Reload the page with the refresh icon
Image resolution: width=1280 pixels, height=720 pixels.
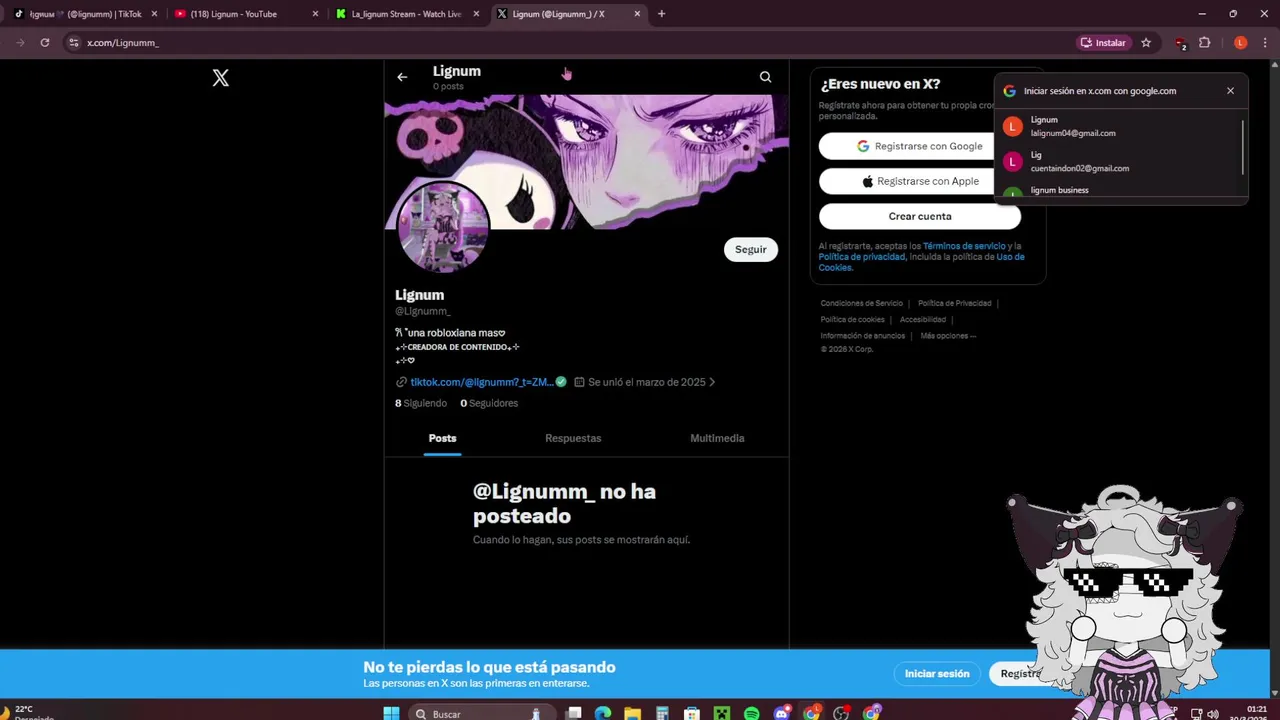coord(45,43)
